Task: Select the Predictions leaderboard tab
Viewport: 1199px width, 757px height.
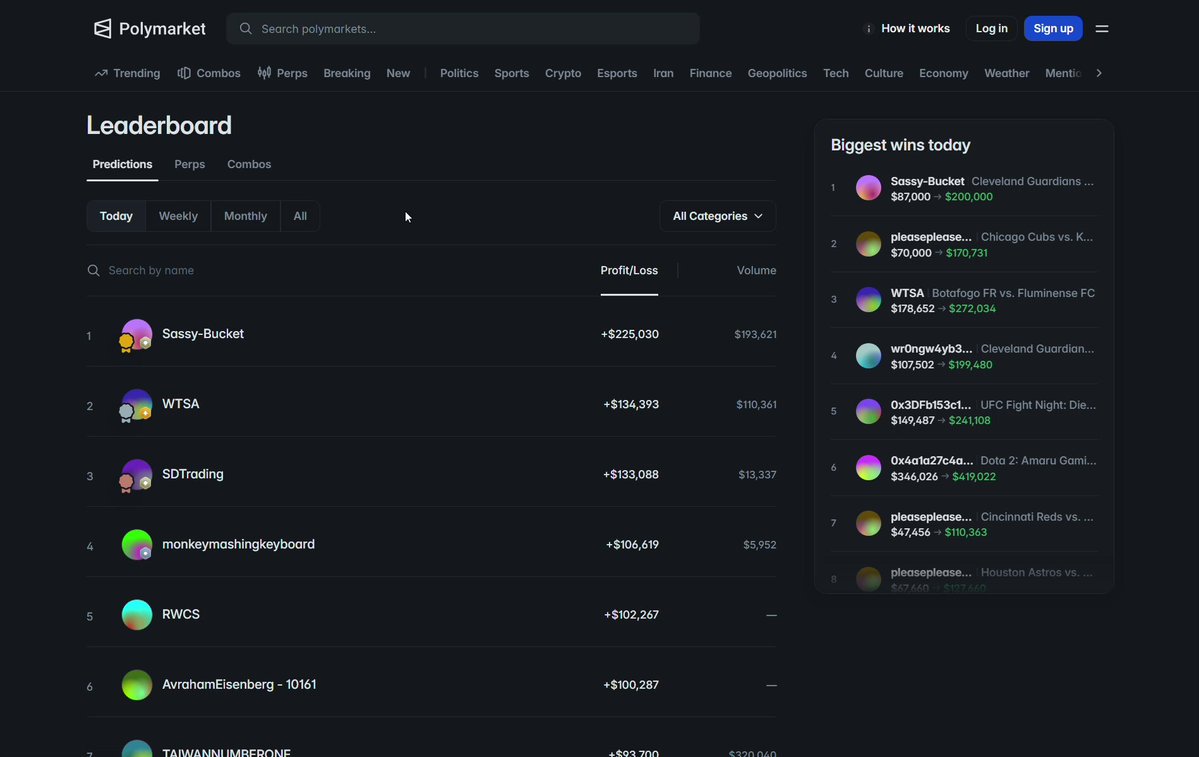Action: [x=122, y=164]
